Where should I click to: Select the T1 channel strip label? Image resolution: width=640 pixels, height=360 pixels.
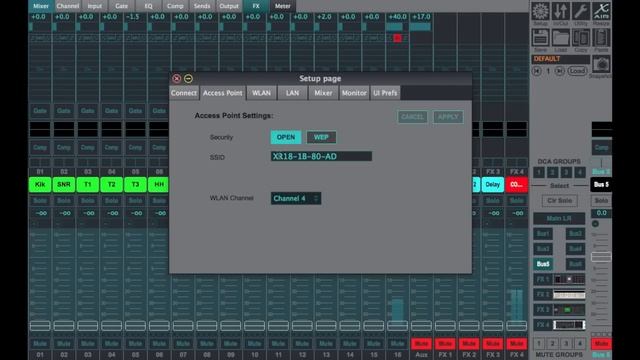88,184
